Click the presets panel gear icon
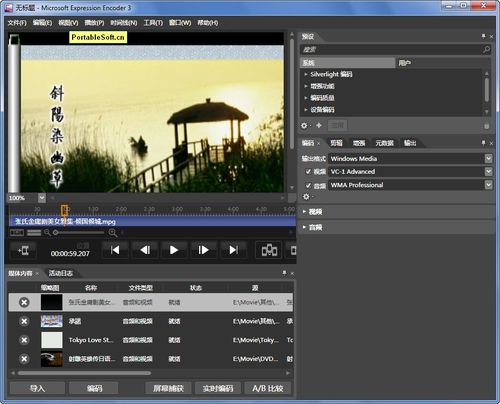The width and height of the screenshot is (500, 404). click(x=304, y=126)
